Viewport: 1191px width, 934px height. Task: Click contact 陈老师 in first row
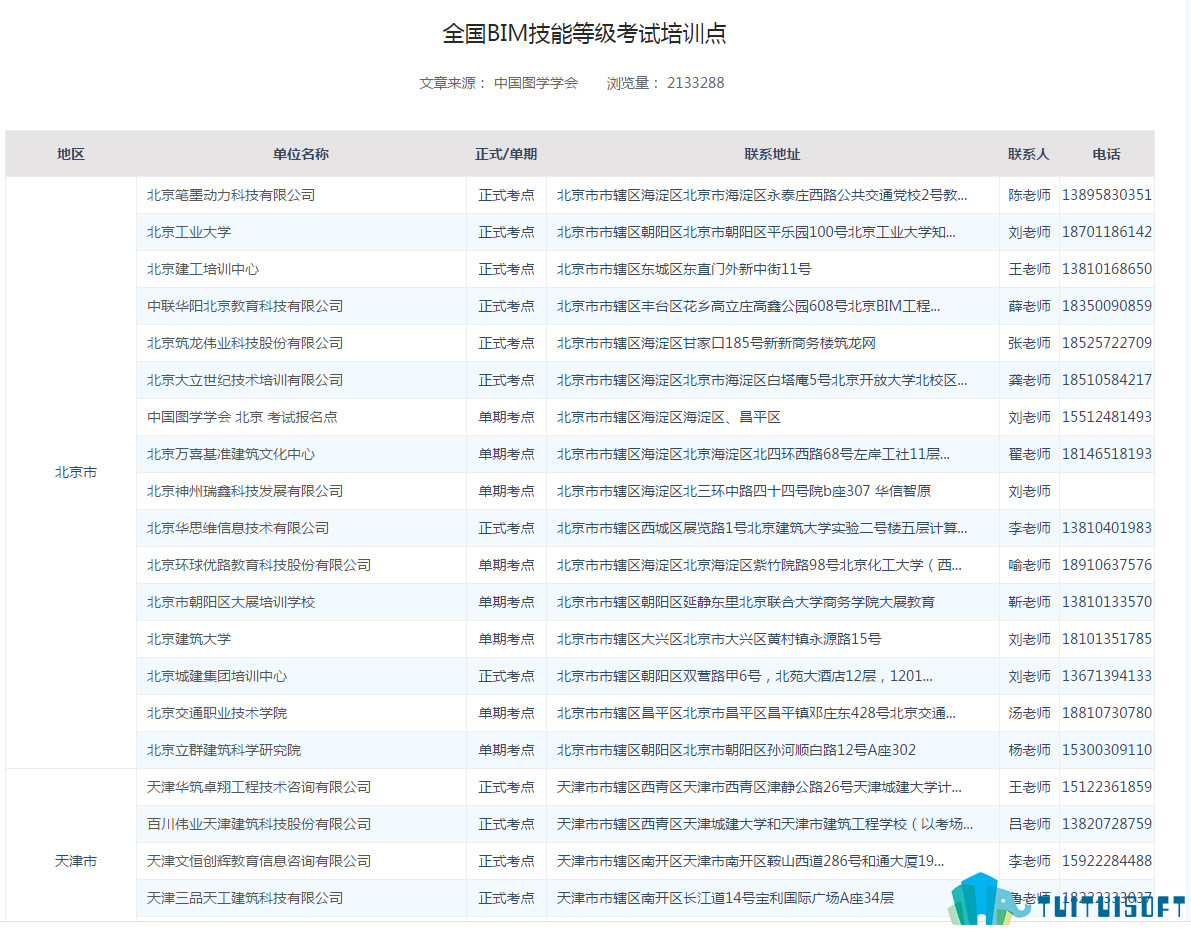point(1029,195)
